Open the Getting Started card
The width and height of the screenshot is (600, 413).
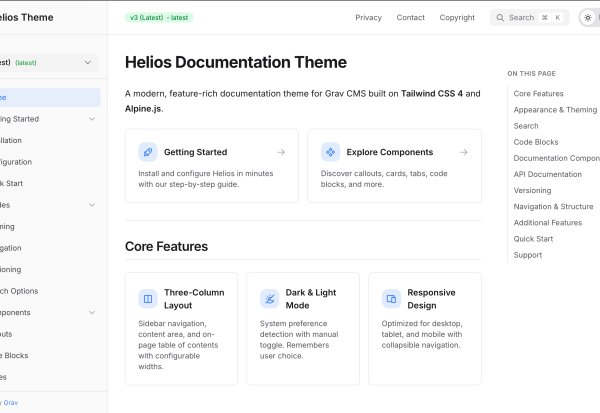tap(212, 166)
